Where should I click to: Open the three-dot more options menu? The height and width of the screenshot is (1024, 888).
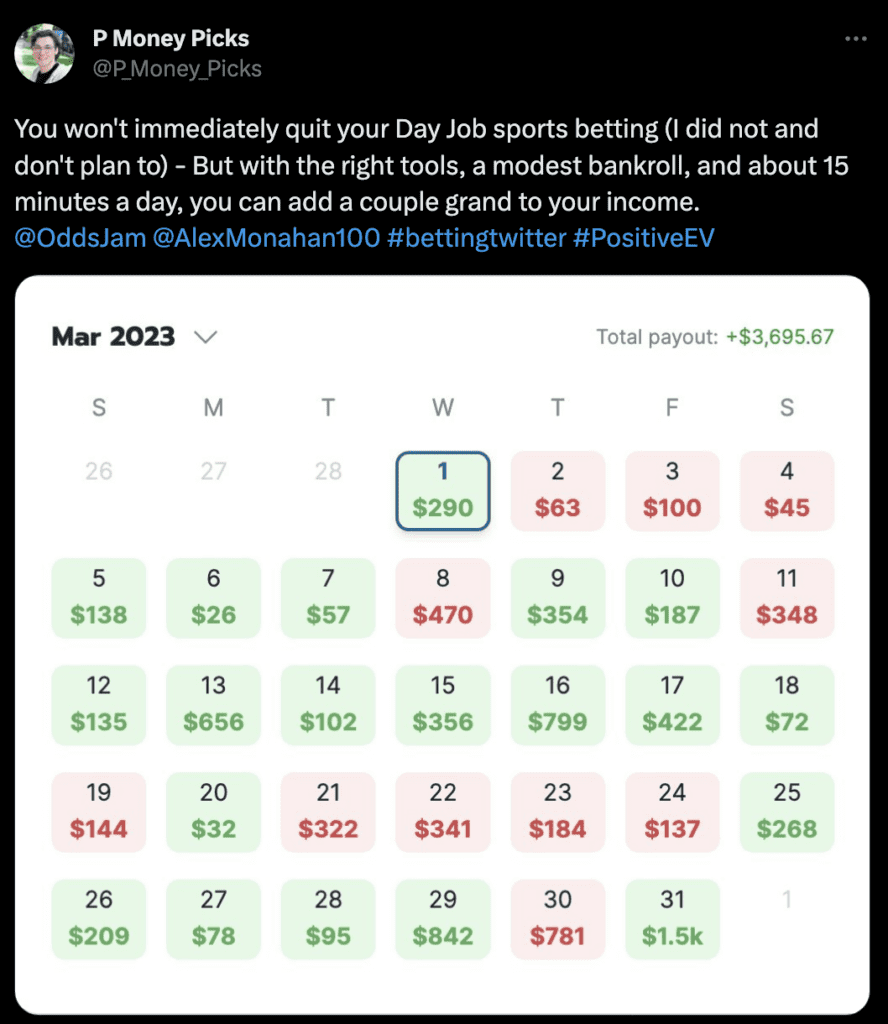tap(855, 39)
